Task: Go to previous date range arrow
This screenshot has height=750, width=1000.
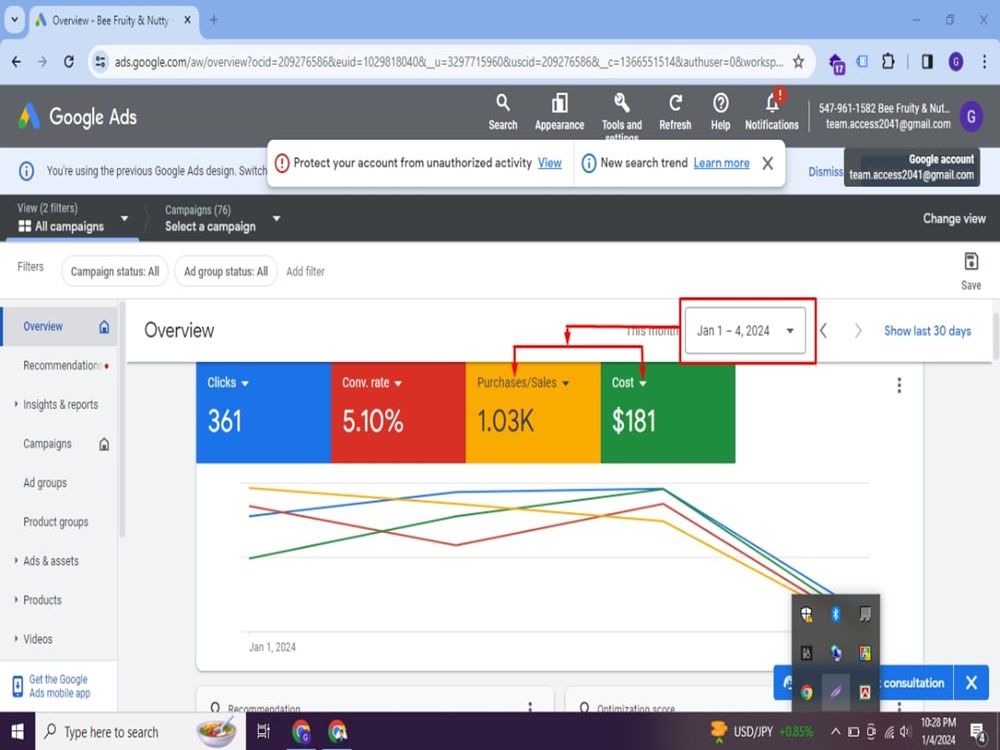Action: pyautogui.click(x=823, y=330)
